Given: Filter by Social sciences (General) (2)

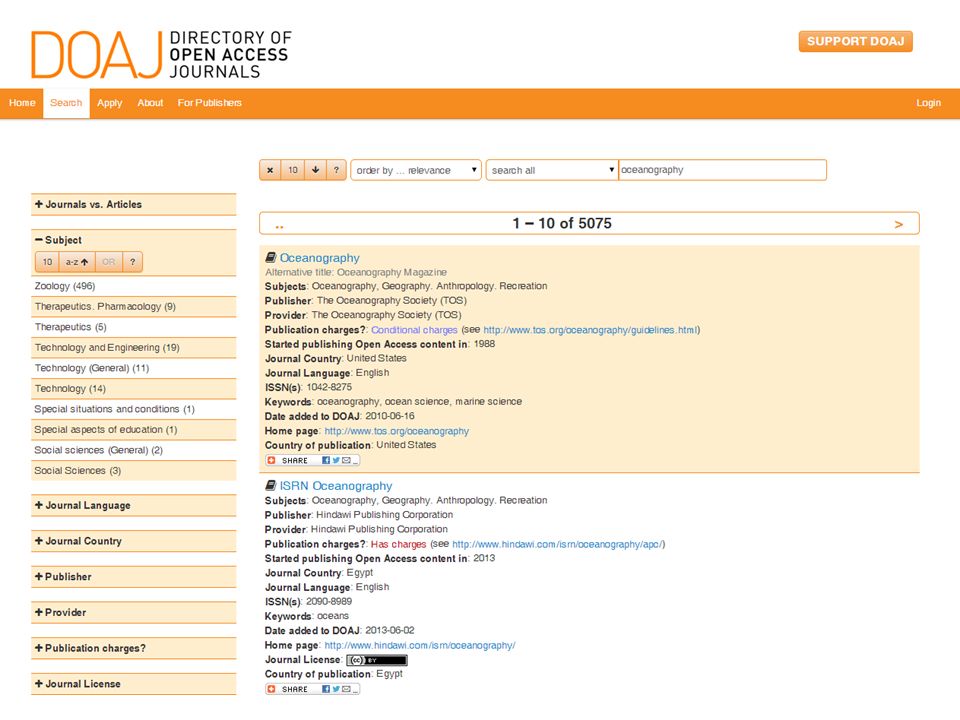Looking at the screenshot, I should (x=133, y=450).
